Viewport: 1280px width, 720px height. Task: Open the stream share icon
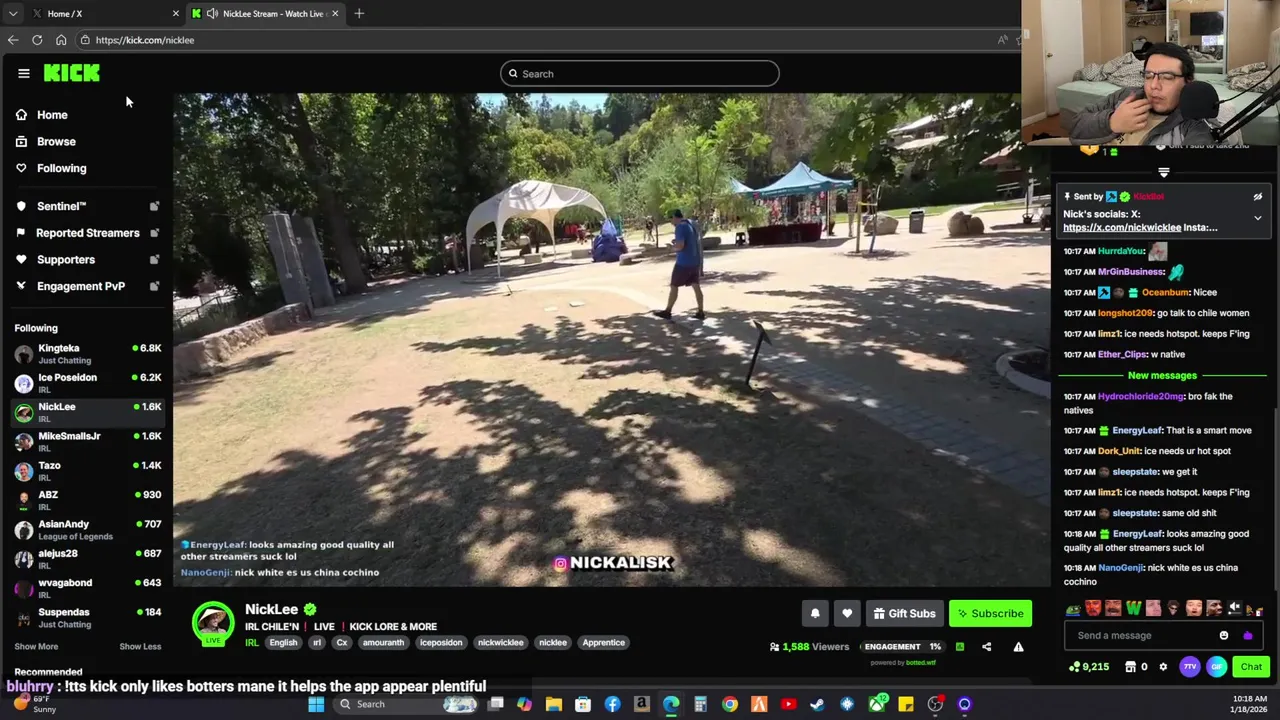click(987, 647)
